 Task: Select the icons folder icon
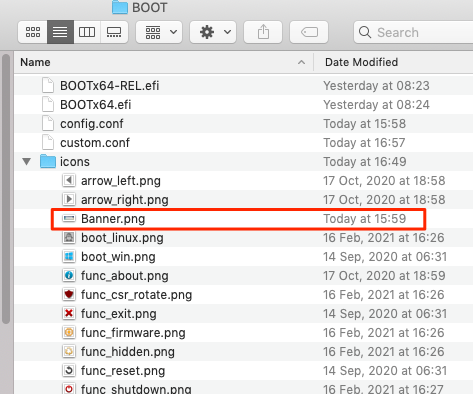(x=48, y=162)
